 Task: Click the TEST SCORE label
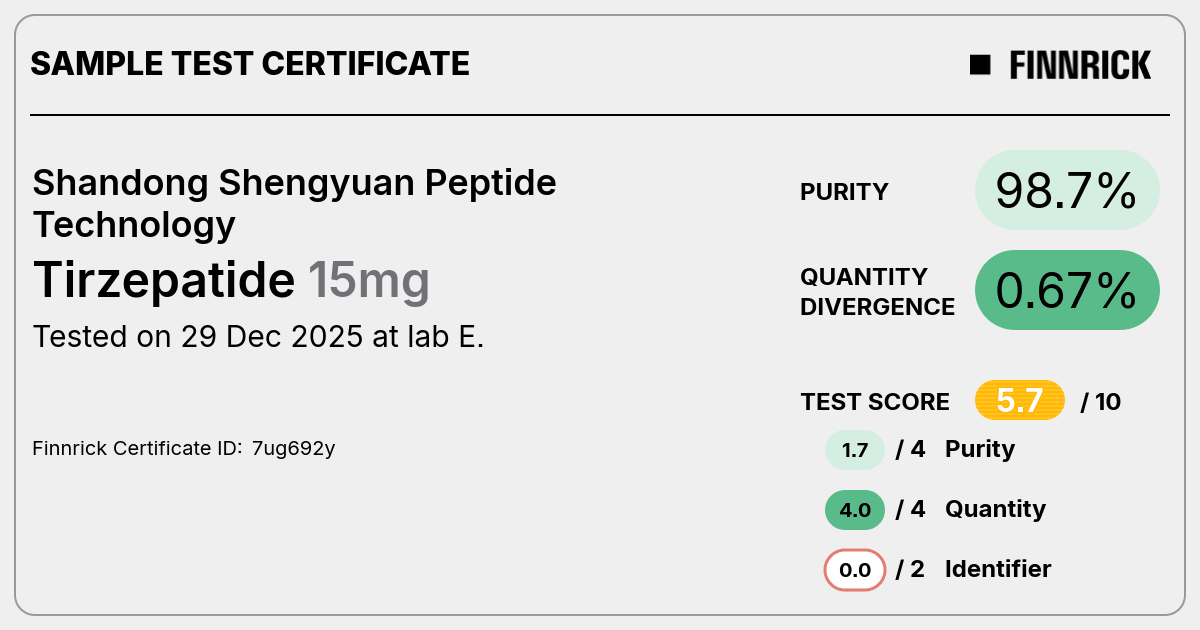tap(875, 402)
